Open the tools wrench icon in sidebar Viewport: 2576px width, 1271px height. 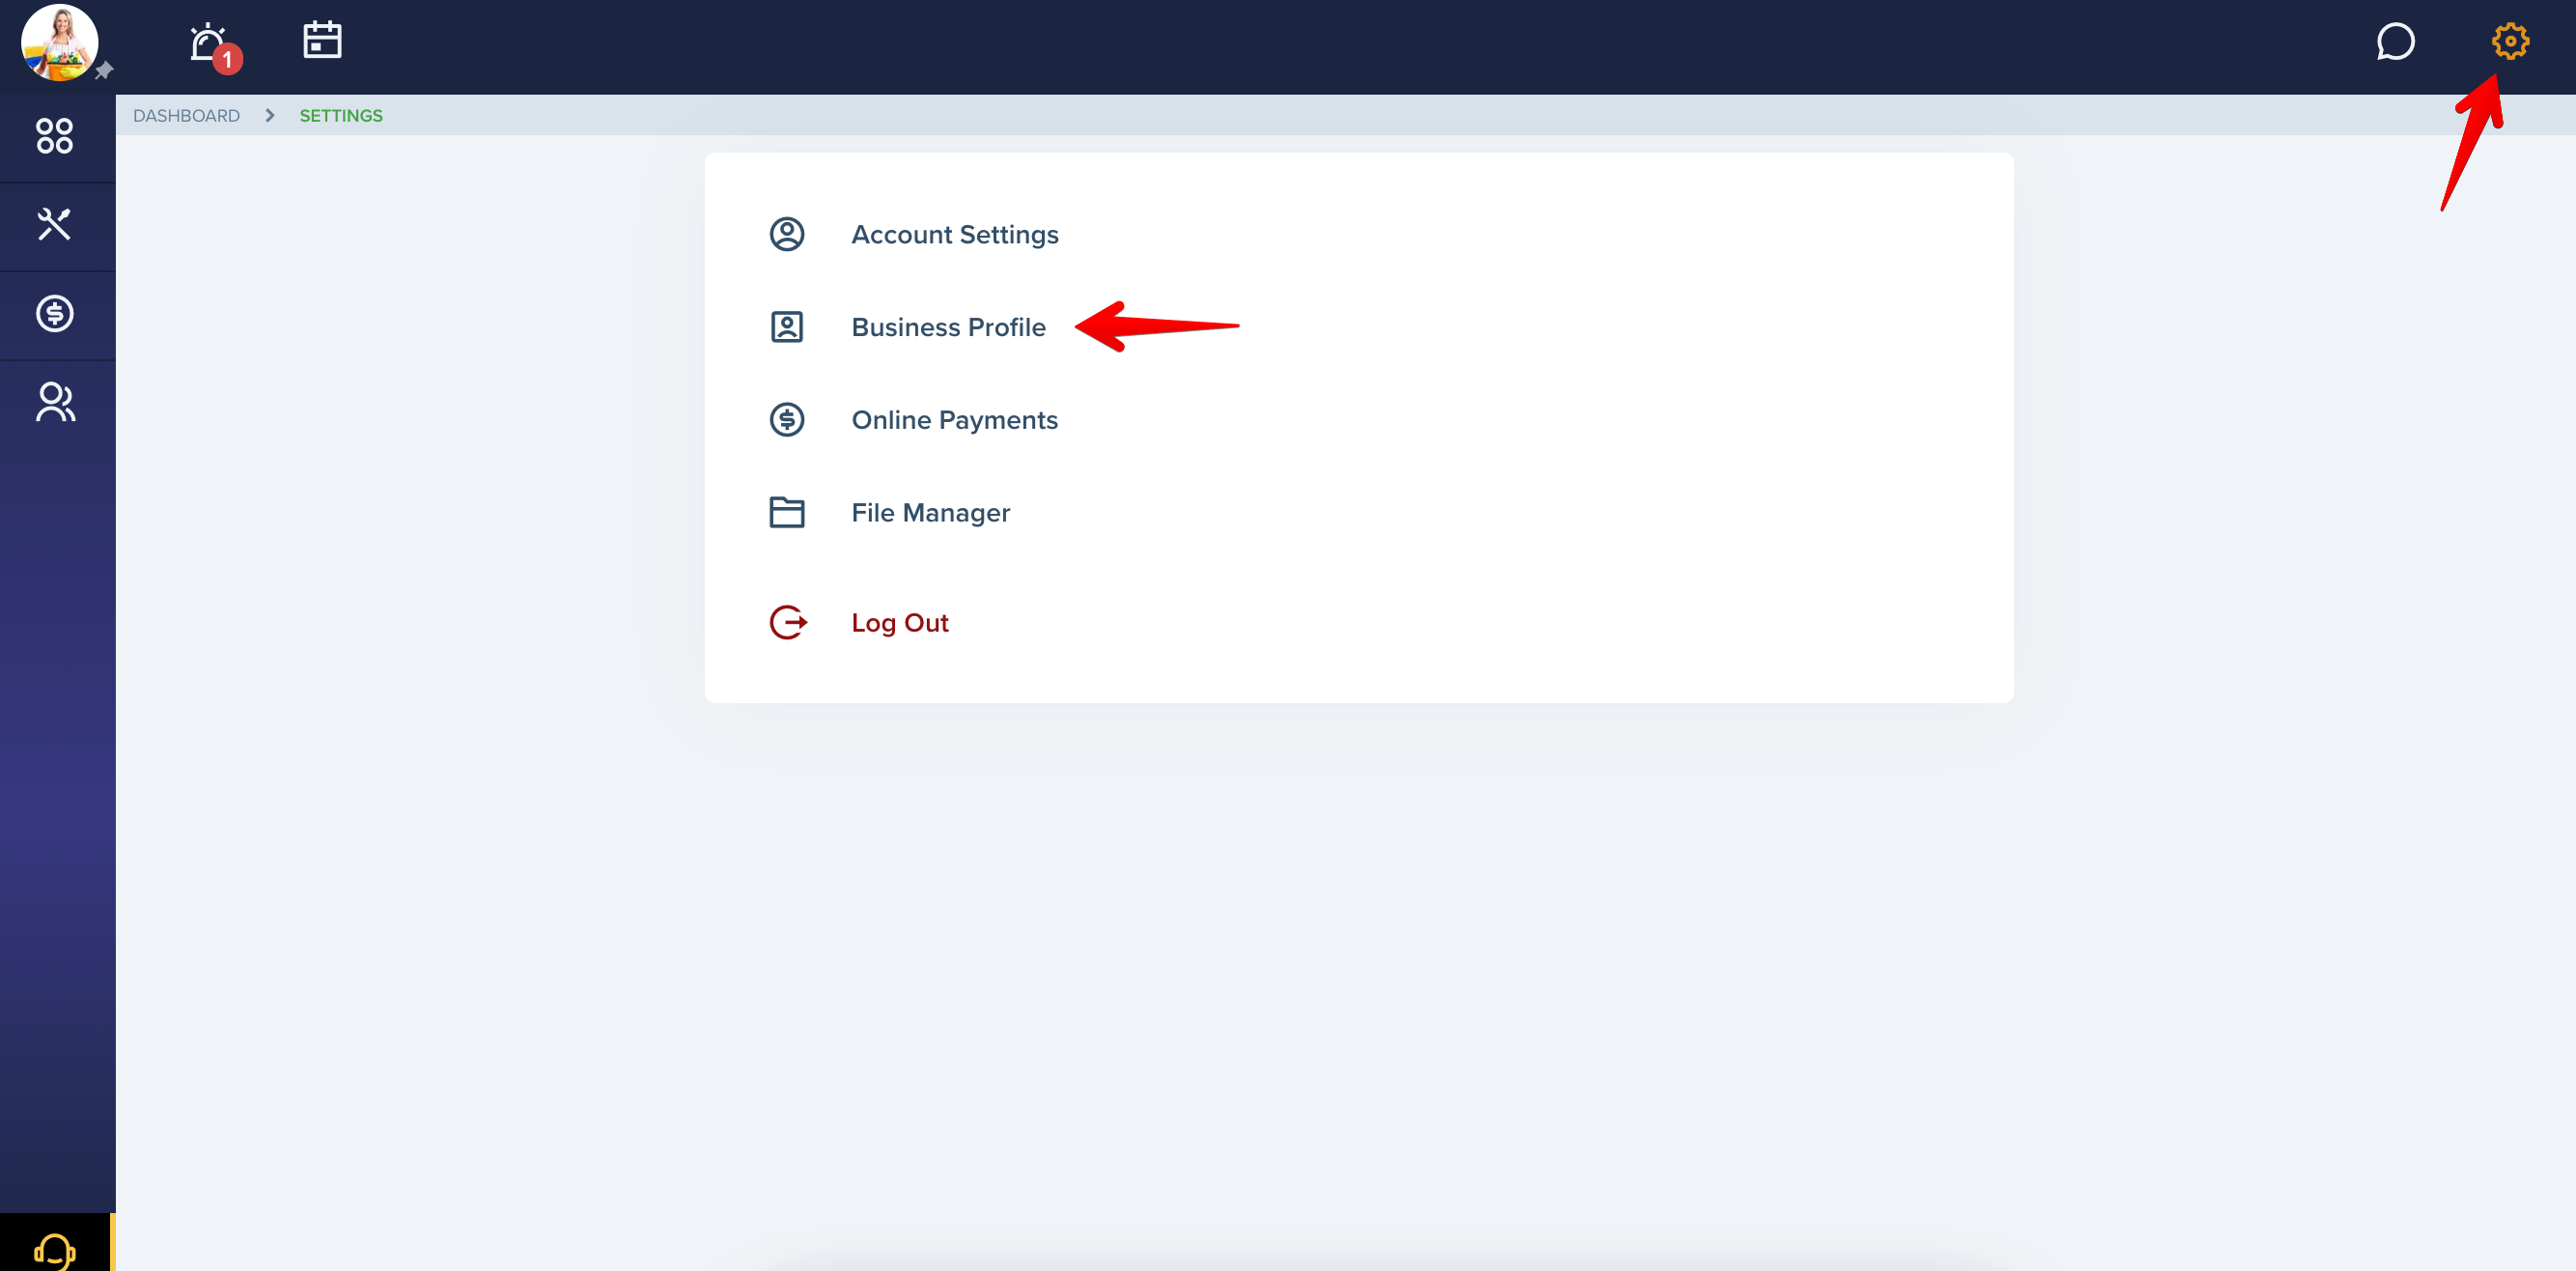(x=55, y=225)
